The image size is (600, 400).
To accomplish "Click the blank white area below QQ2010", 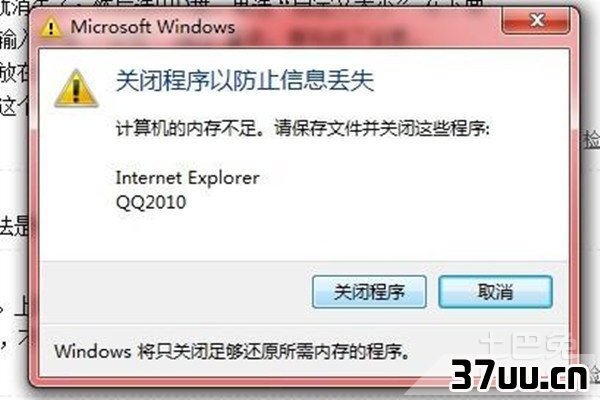I will [x=304, y=235].
